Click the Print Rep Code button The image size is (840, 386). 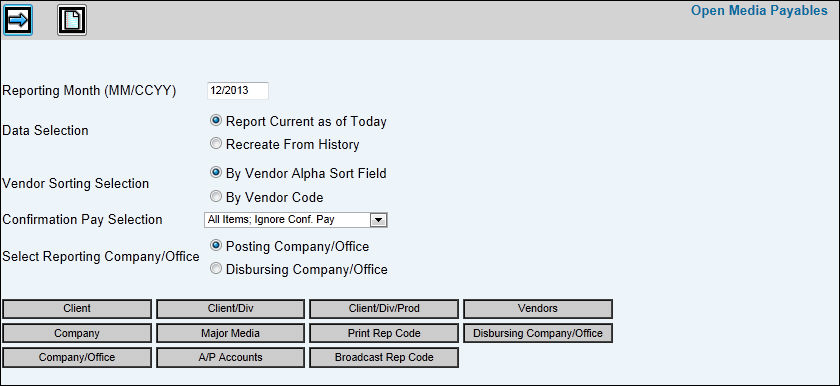coord(384,334)
